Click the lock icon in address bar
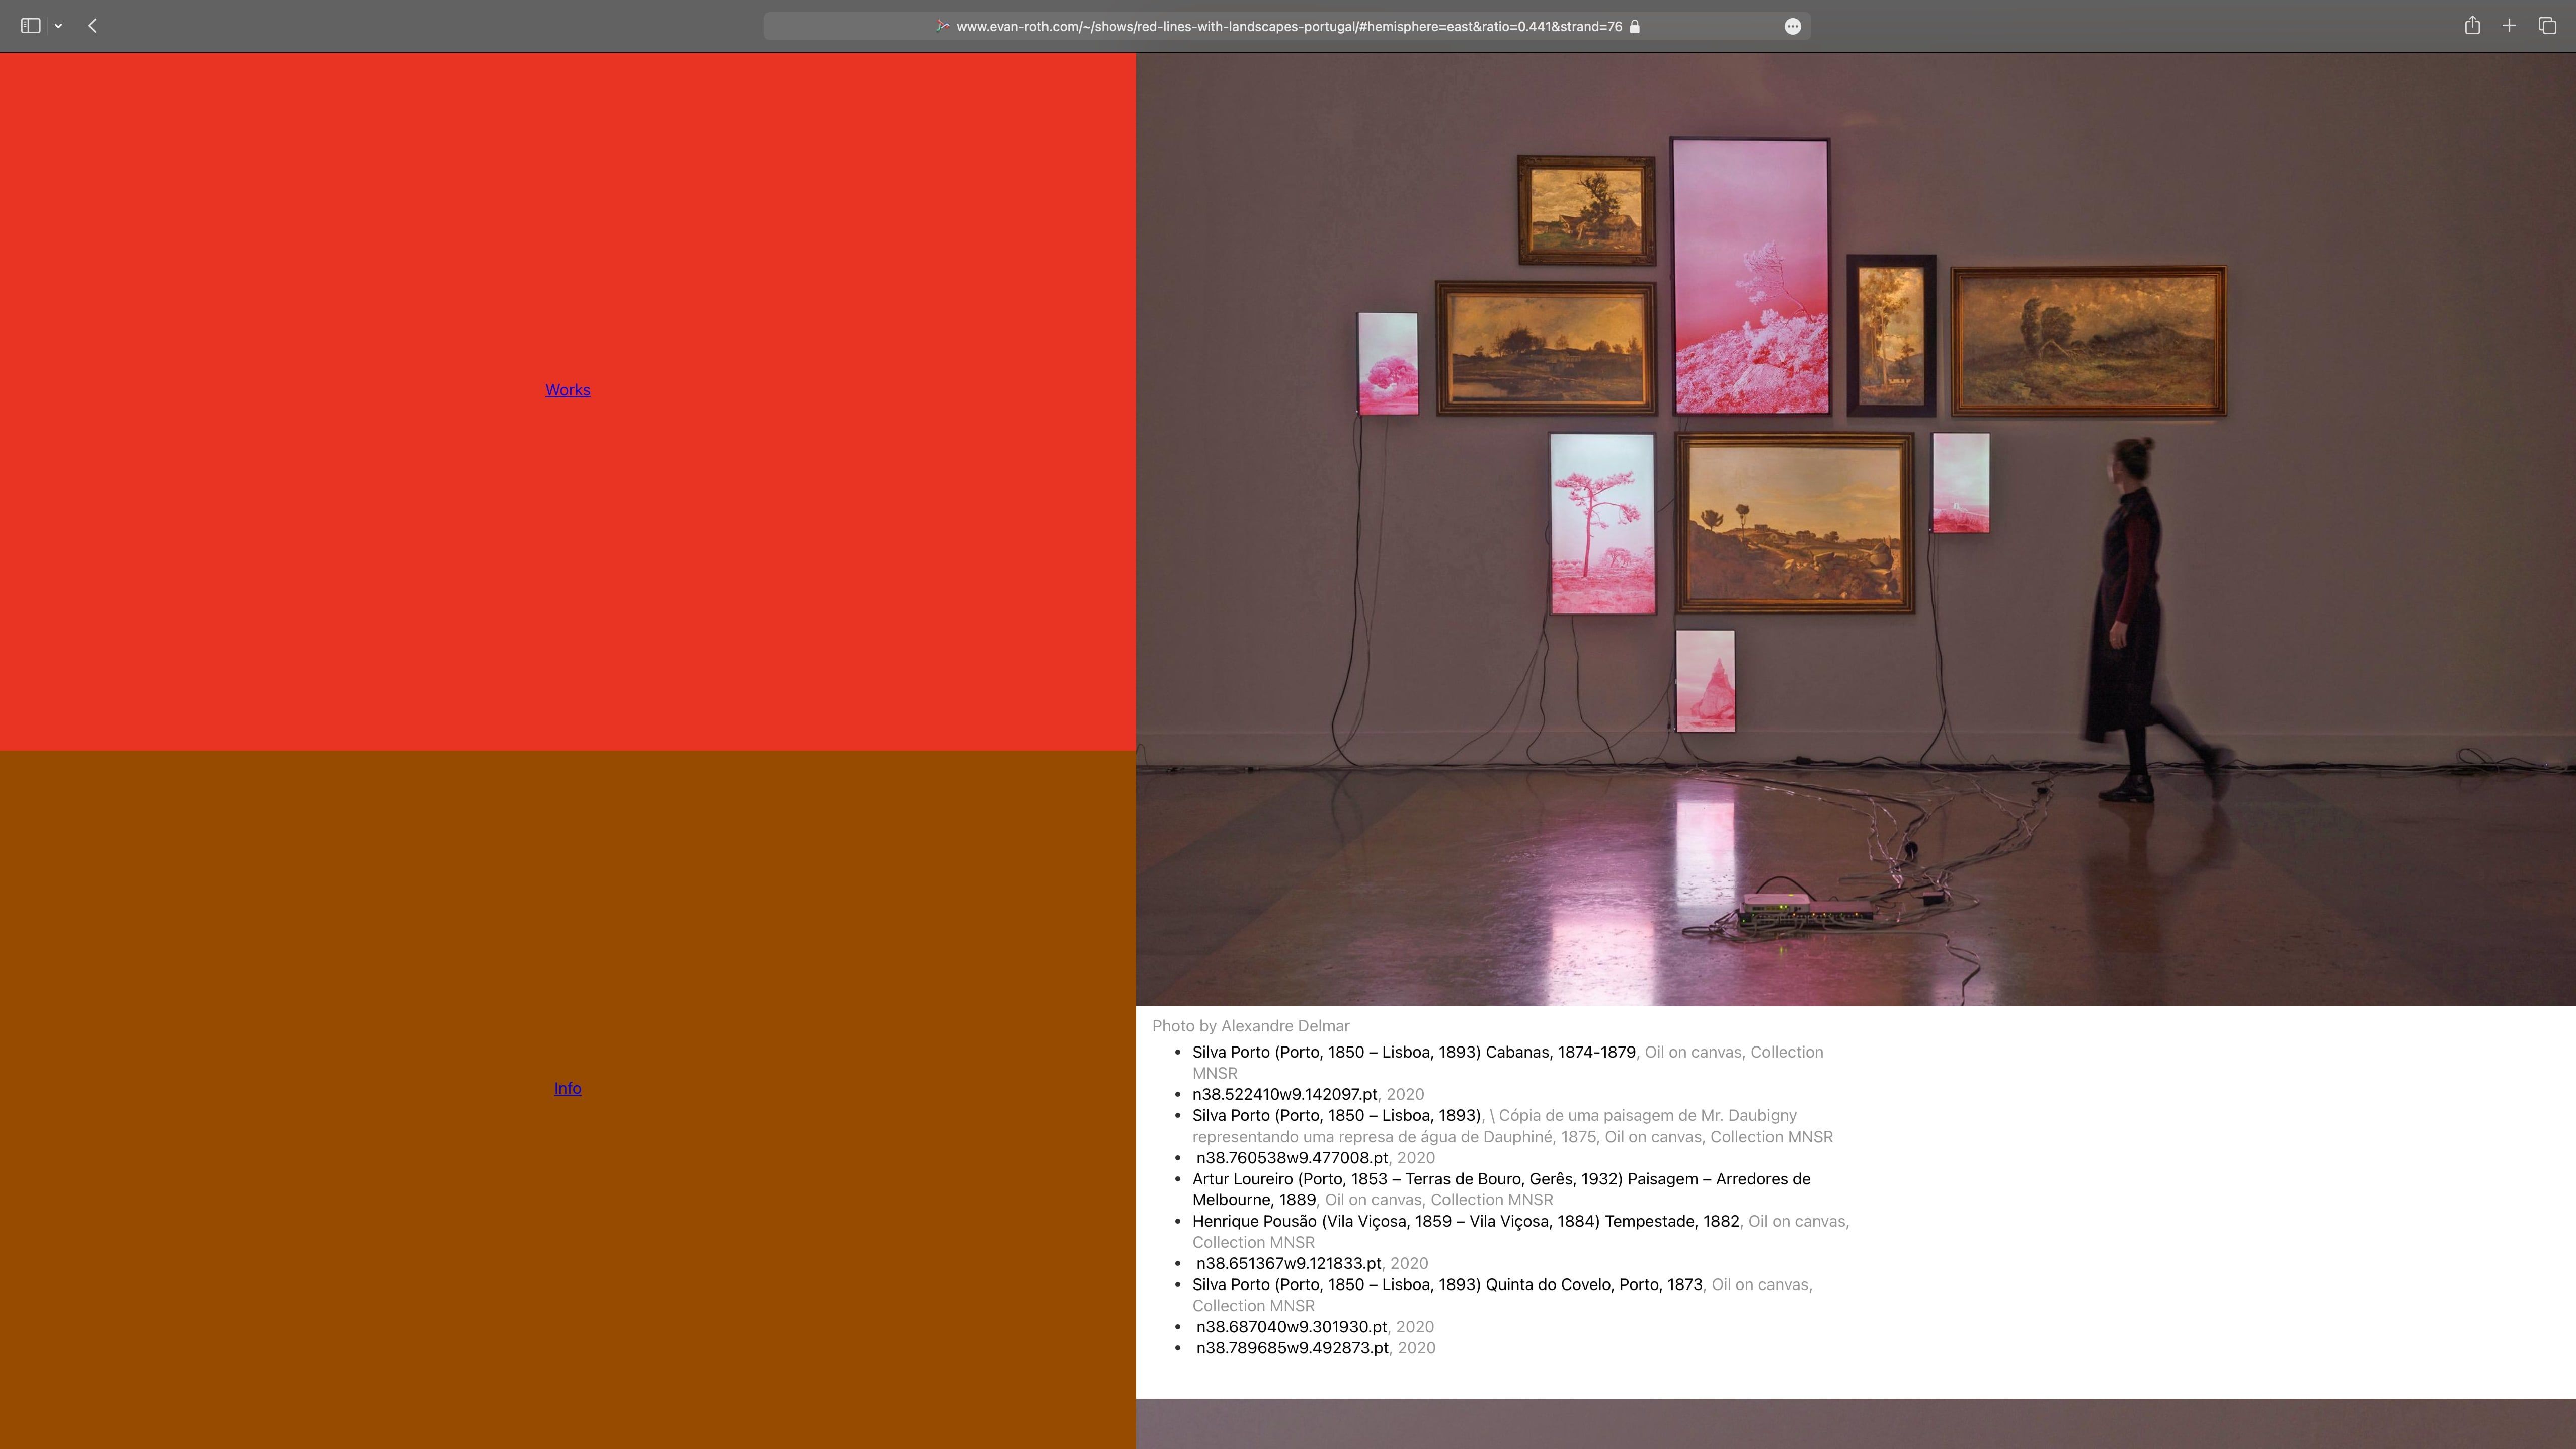Viewport: 2576px width, 1449px height. click(x=1635, y=27)
